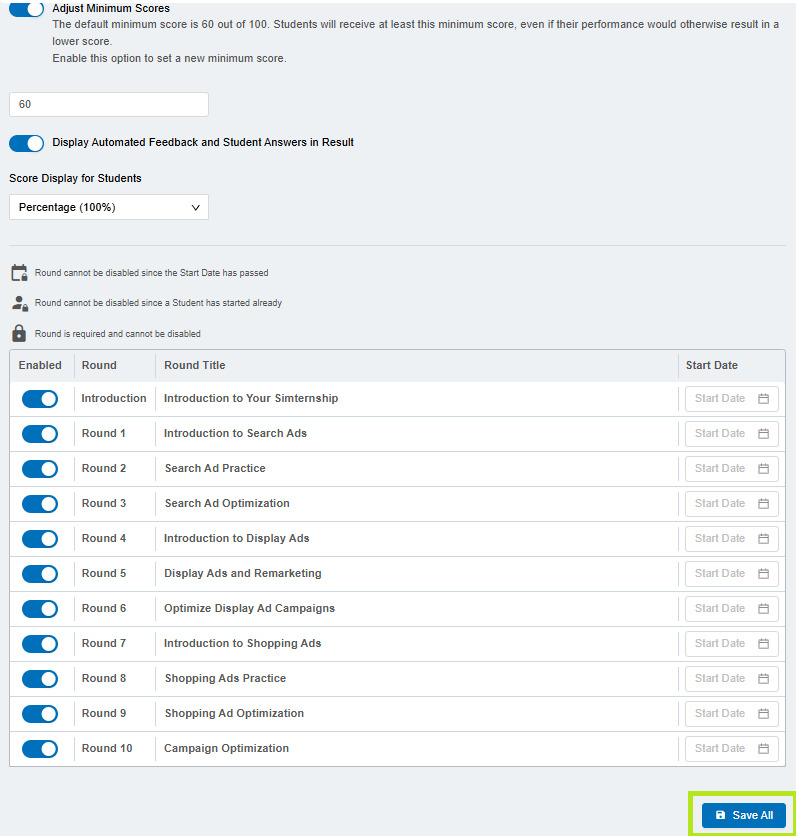796x836 pixels.
Task: Toggle Round 5 Display Ads and Remarketing
Action: coord(40,574)
